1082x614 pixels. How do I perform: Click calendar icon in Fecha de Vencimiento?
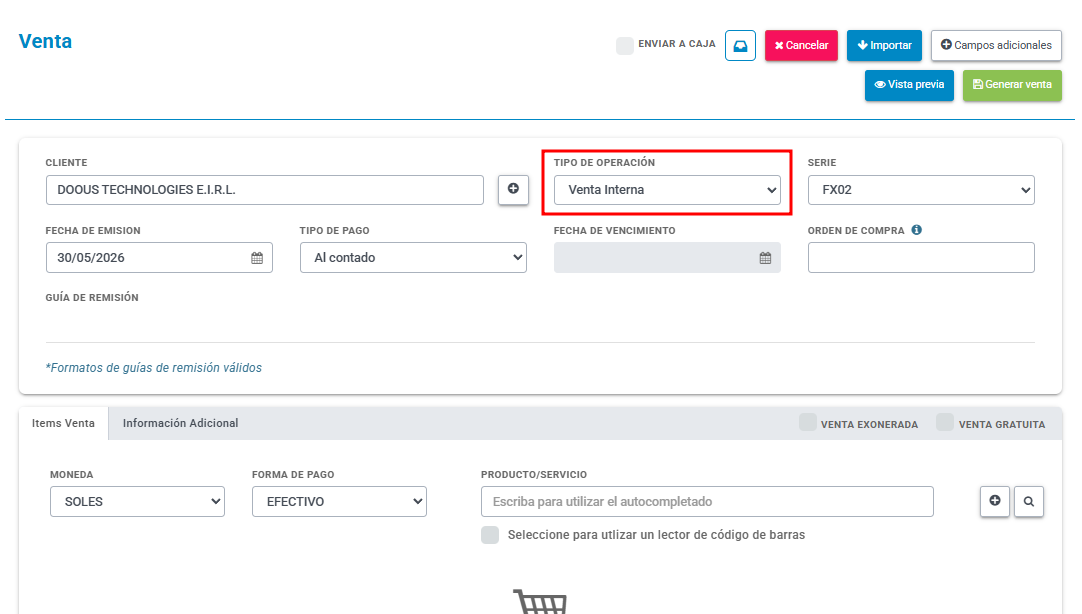pyautogui.click(x=765, y=258)
